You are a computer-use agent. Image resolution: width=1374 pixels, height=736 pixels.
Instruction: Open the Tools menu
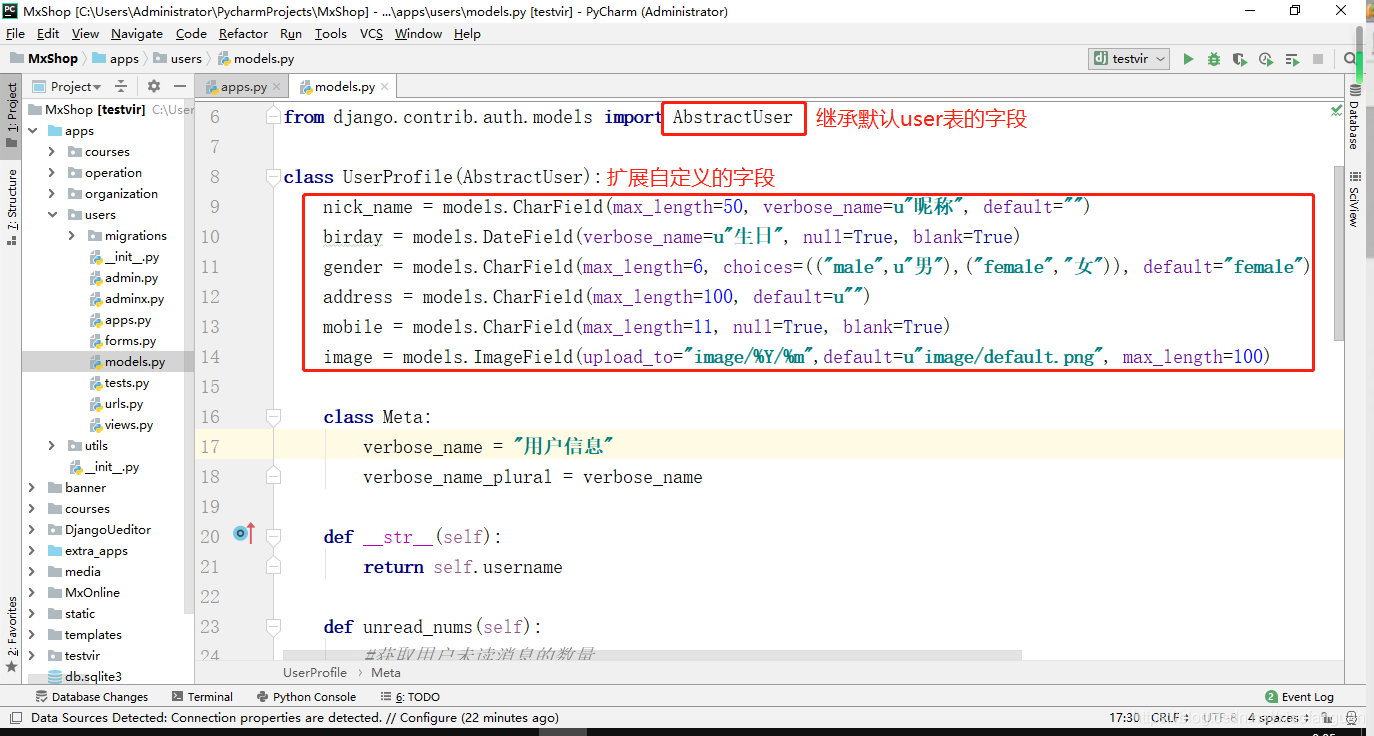(330, 33)
